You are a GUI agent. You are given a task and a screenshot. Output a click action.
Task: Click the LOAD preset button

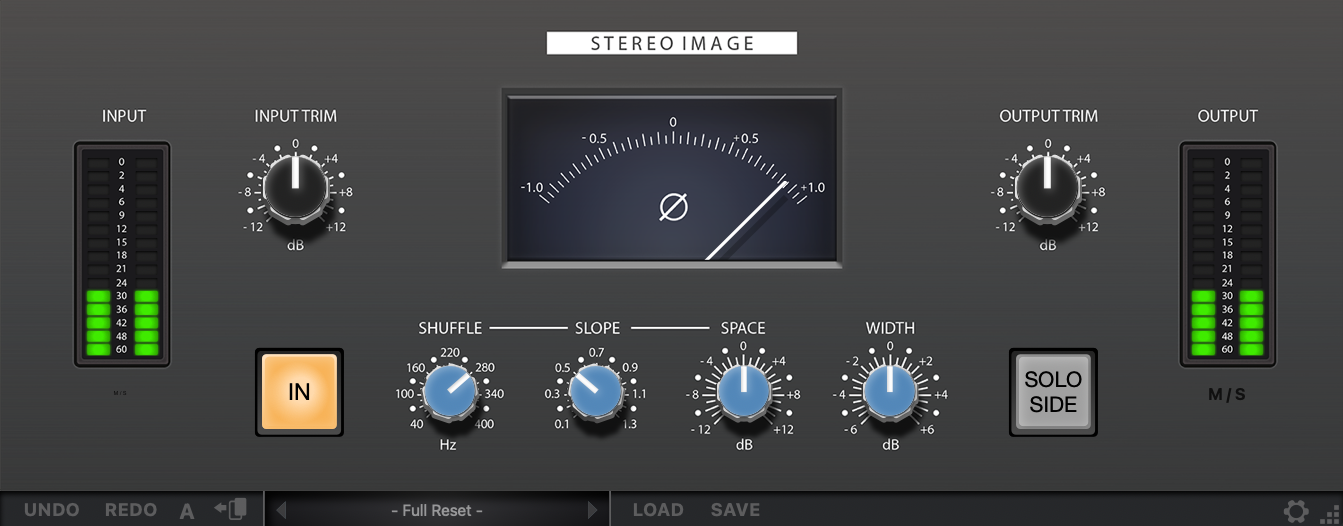658,510
